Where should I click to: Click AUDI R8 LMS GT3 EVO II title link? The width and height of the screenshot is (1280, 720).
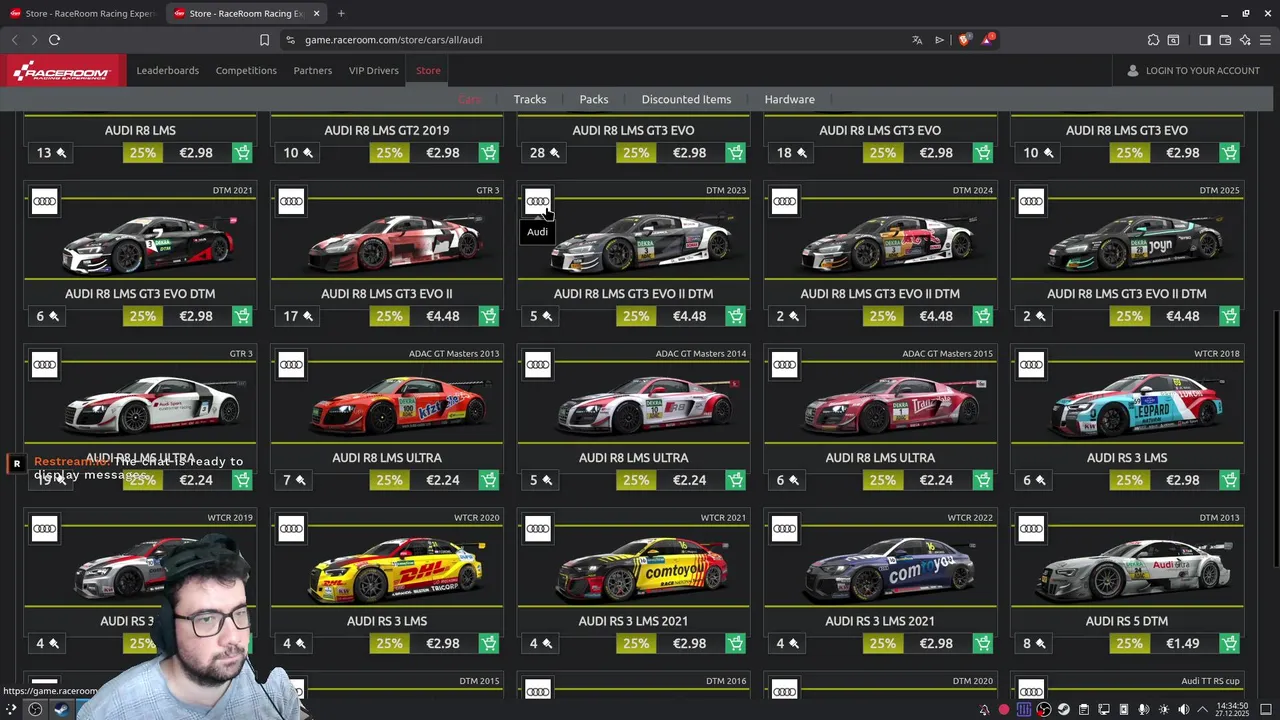click(x=387, y=294)
